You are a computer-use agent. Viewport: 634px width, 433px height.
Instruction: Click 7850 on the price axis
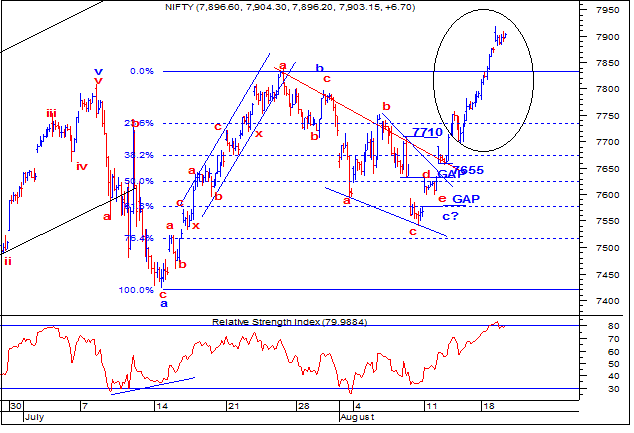coord(608,63)
